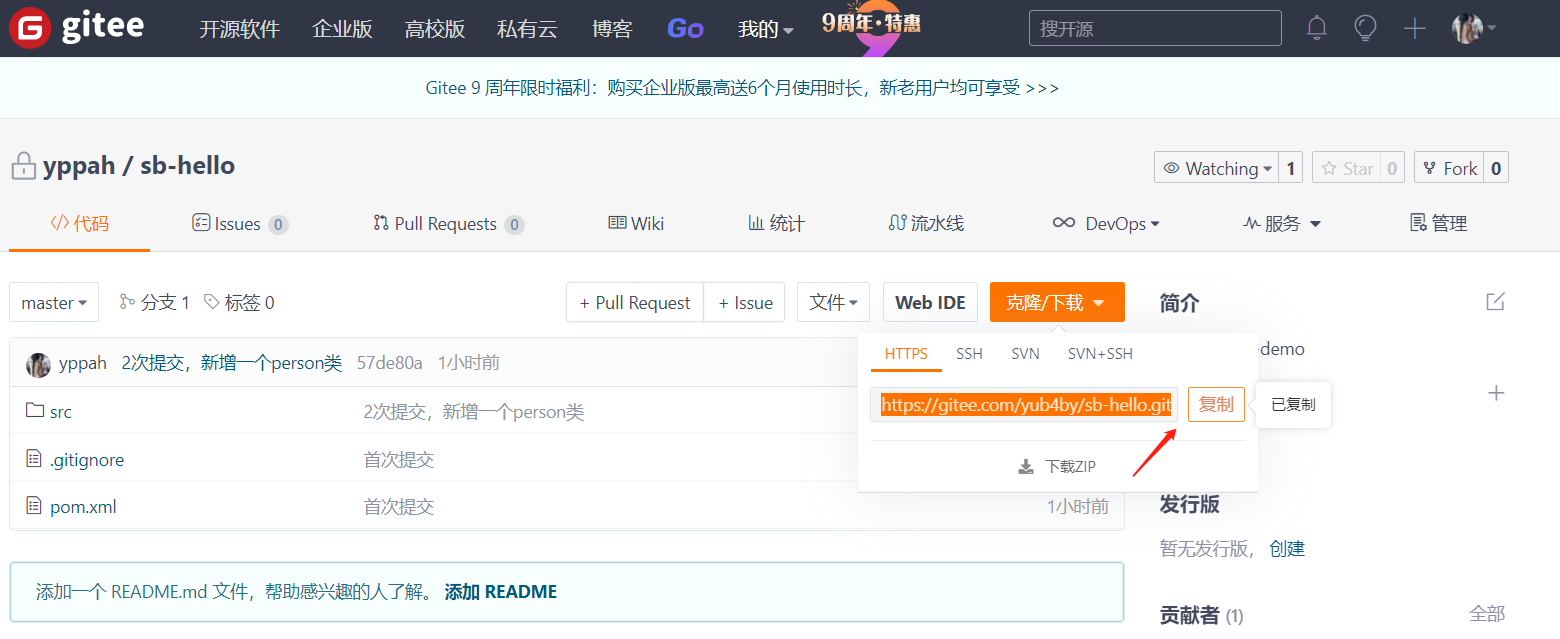Open the Web IDE button
The width and height of the screenshot is (1560, 639).
click(x=930, y=302)
